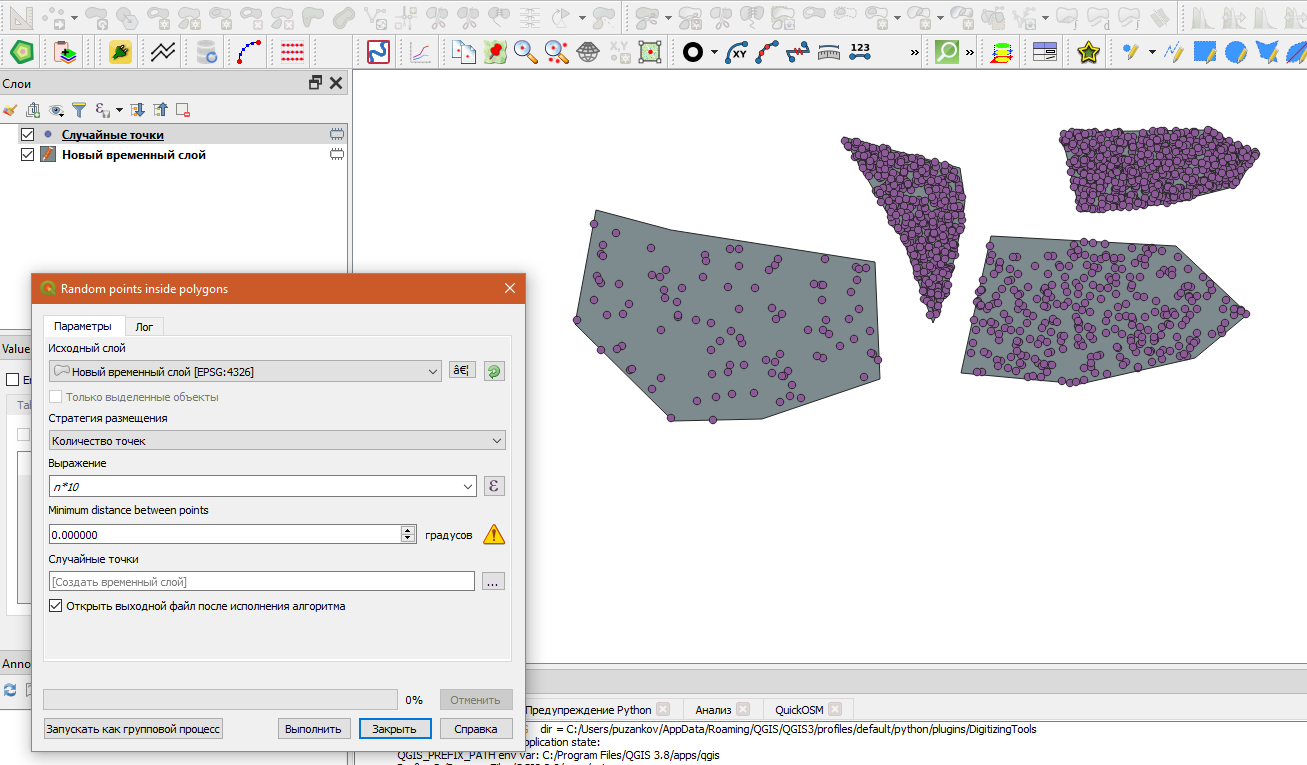This screenshot has width=1307, height=765.
Task: Click the yellow star bookmark icon
Action: [x=1088, y=52]
